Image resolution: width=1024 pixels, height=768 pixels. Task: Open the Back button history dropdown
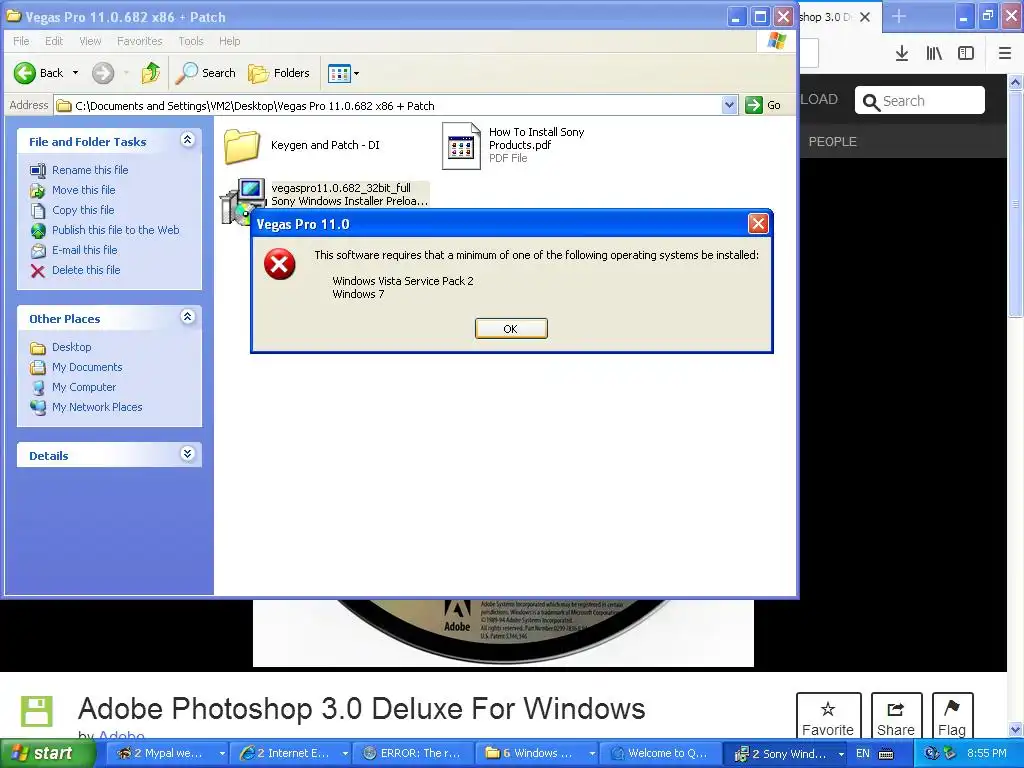point(75,73)
